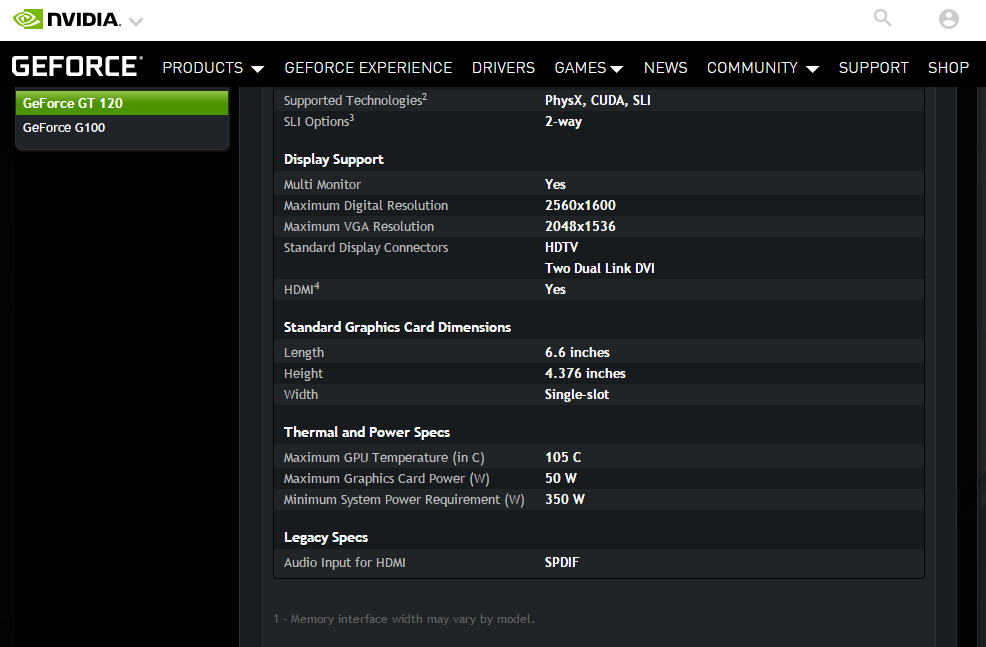Click the memory interface width footnote

404,619
